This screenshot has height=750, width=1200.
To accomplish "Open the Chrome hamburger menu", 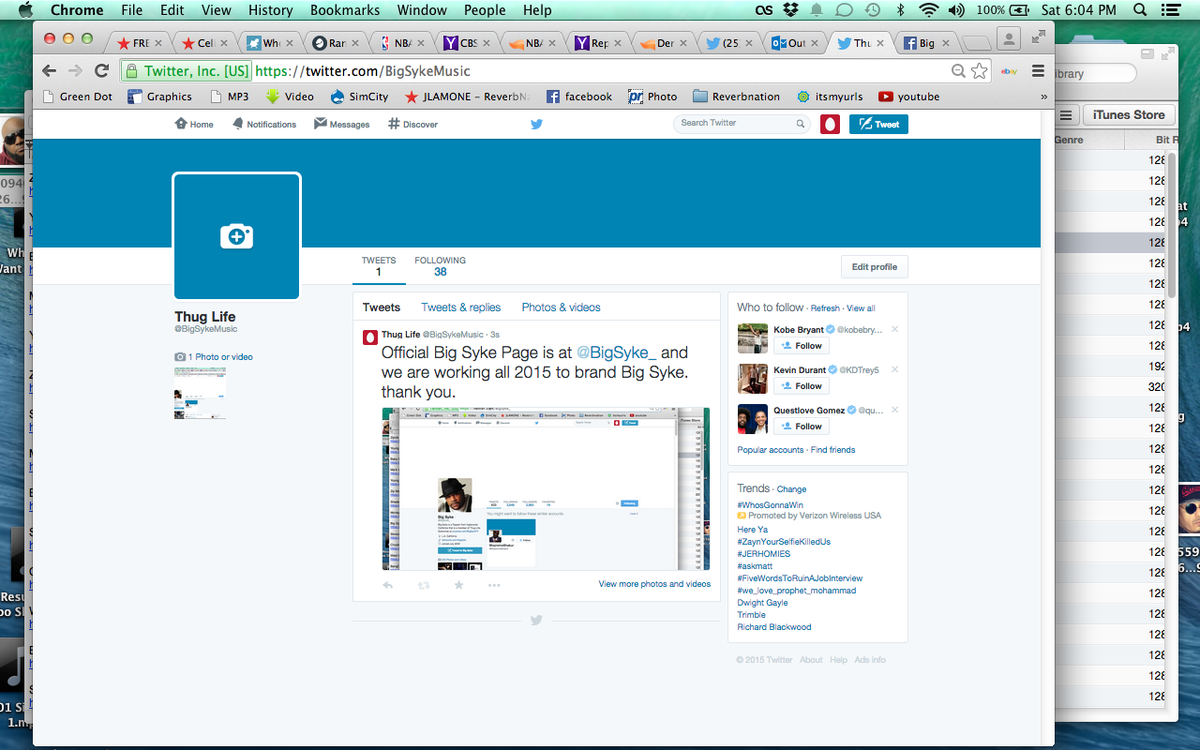I will pos(1038,71).
